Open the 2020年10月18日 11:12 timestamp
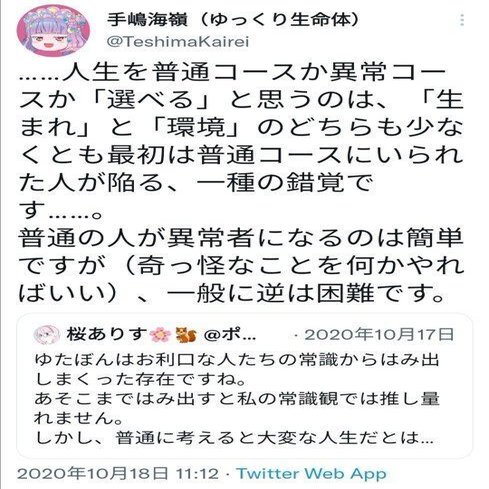This screenshot has width=489, height=489. coord(118,473)
